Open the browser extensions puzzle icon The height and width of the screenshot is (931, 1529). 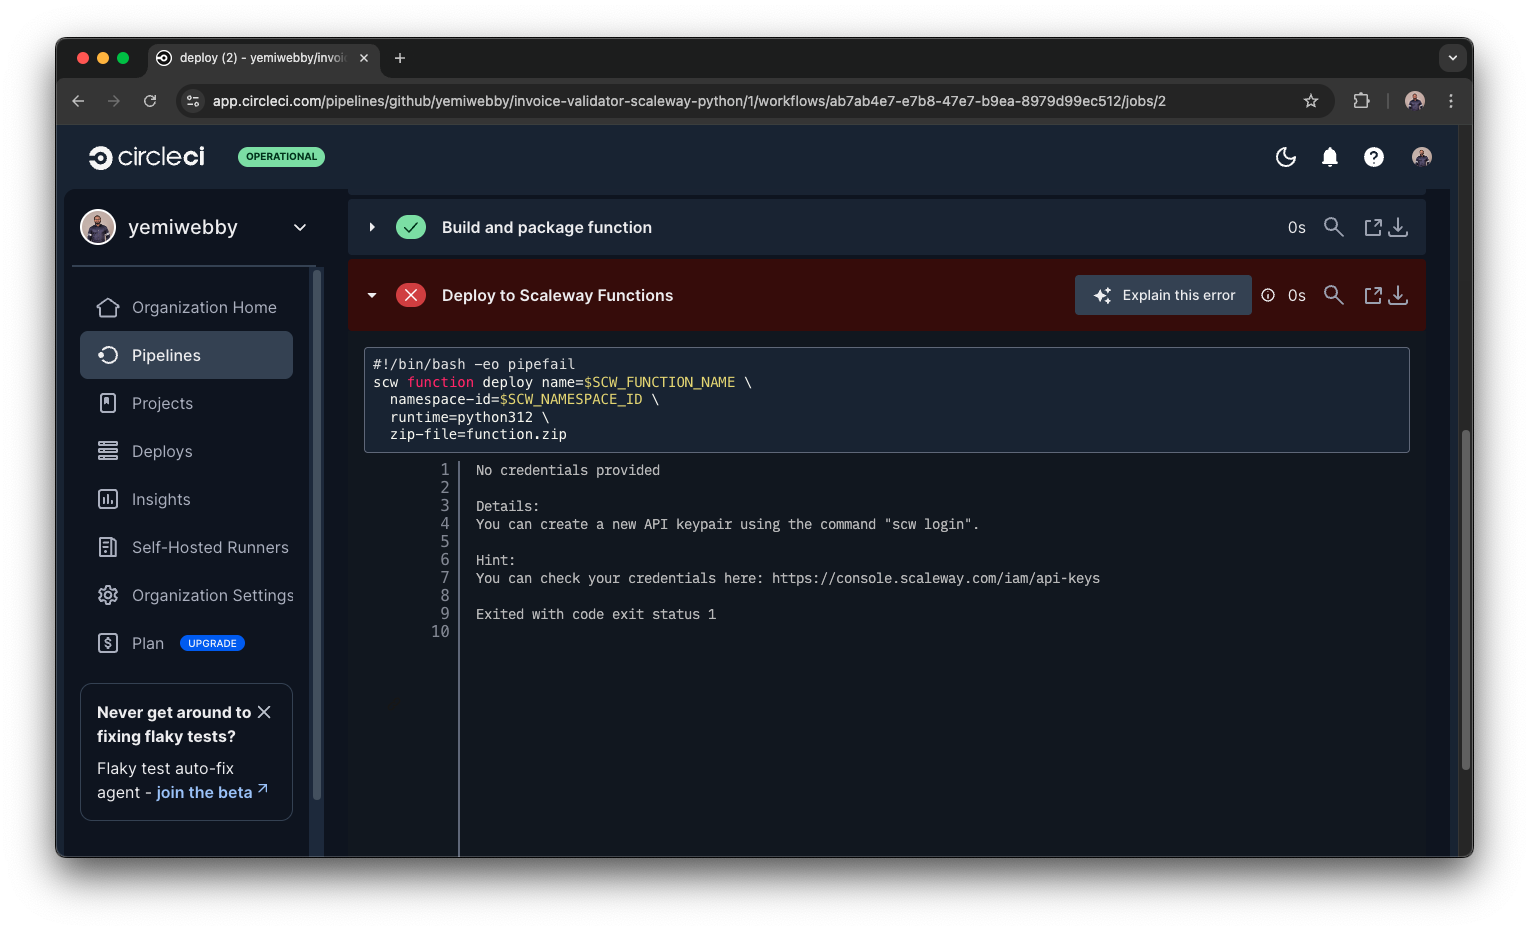pos(1361,101)
